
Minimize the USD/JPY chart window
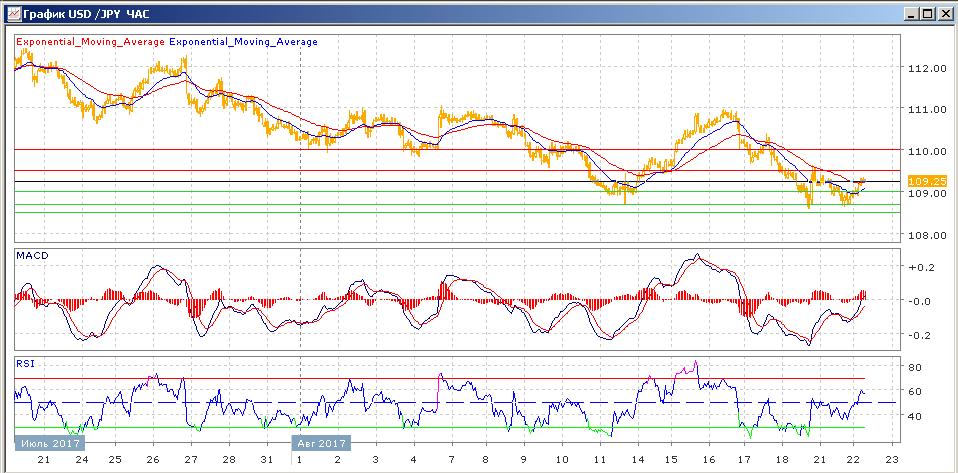tap(910, 12)
